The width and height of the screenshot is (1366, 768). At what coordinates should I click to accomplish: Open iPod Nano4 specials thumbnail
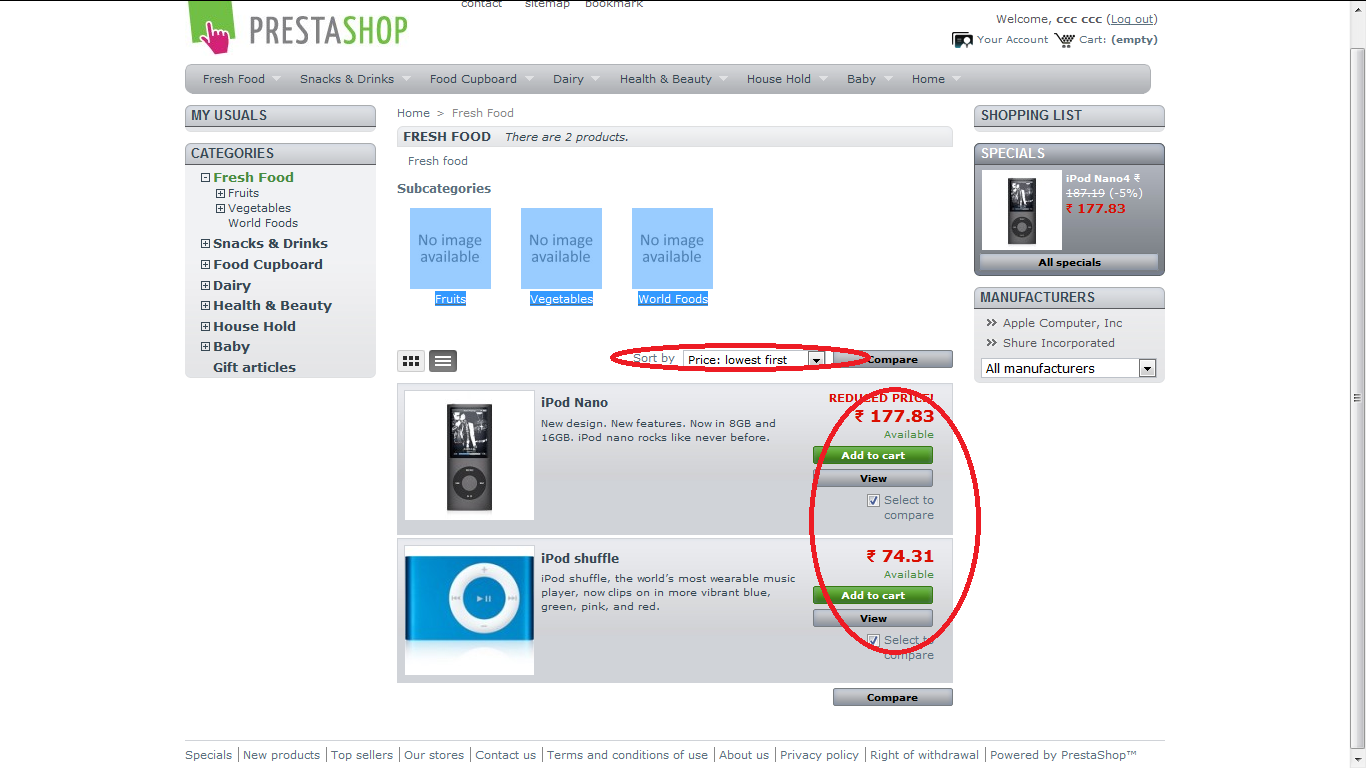1021,210
